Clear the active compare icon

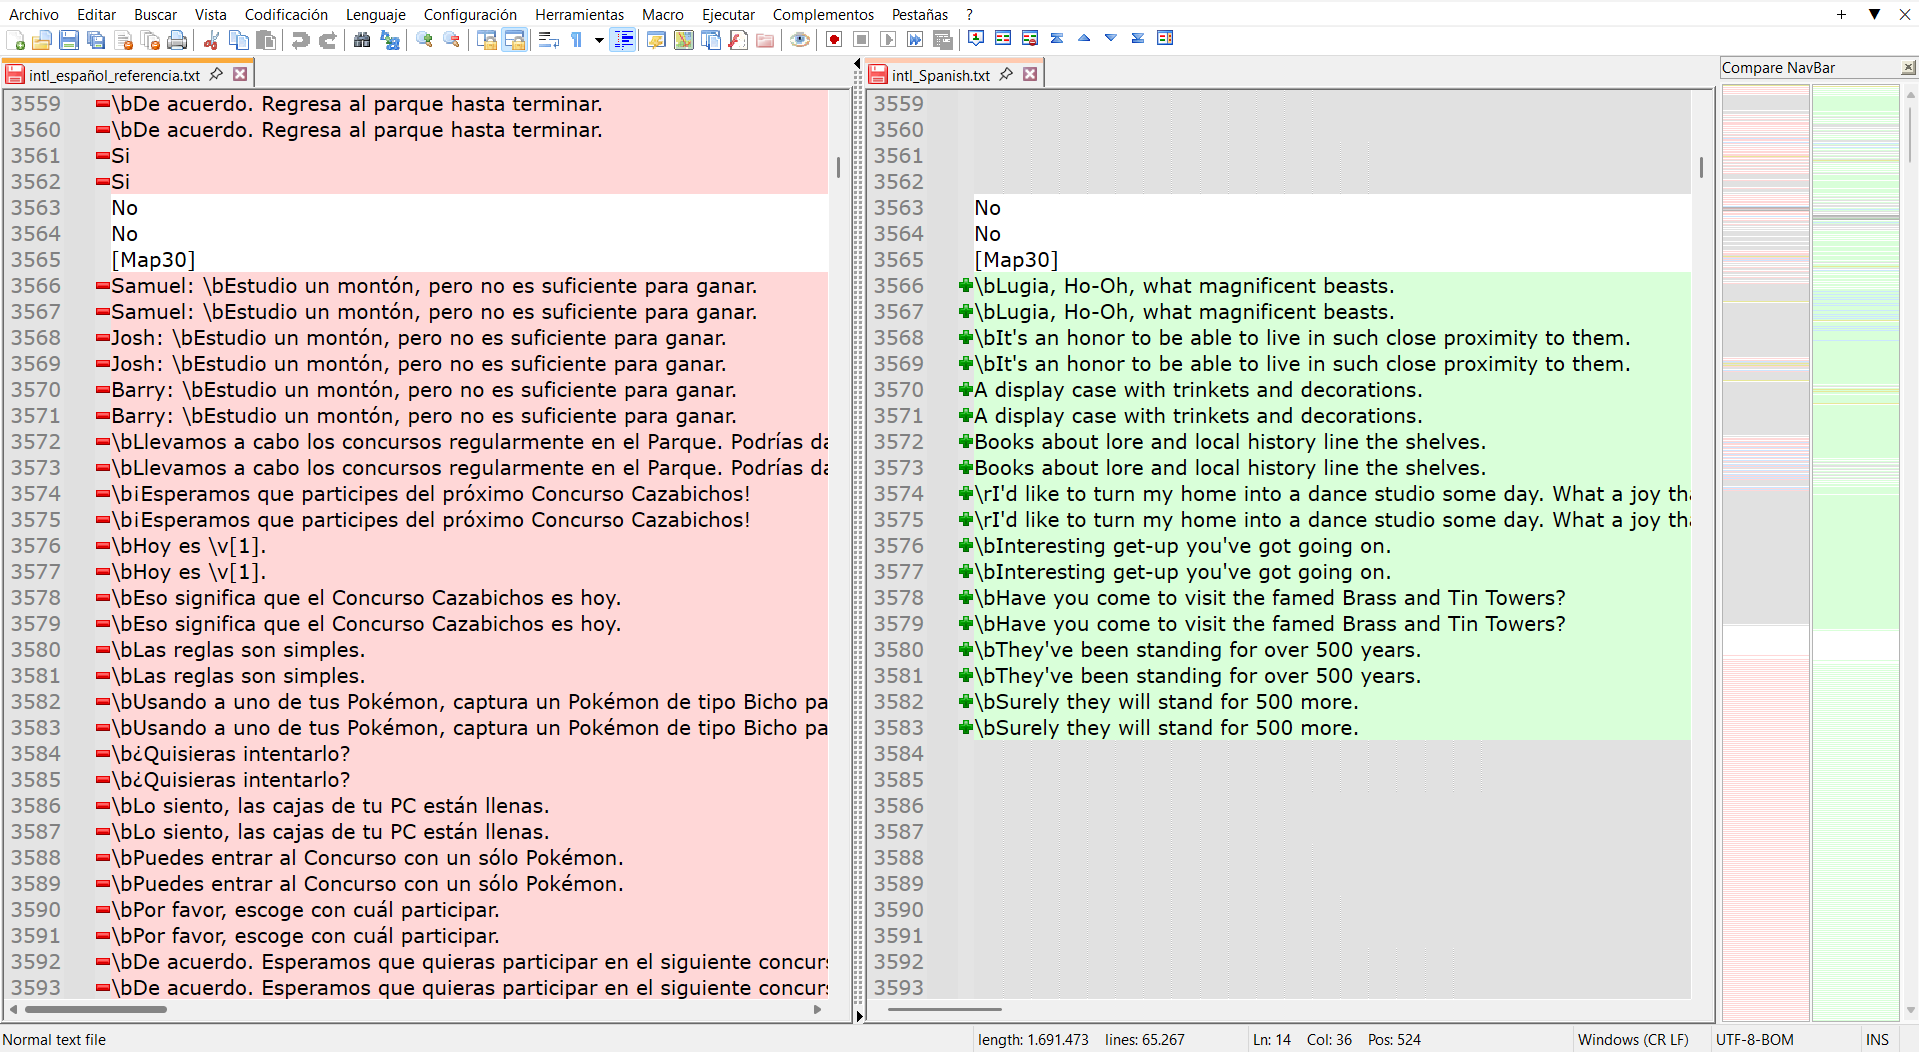click(1030, 38)
